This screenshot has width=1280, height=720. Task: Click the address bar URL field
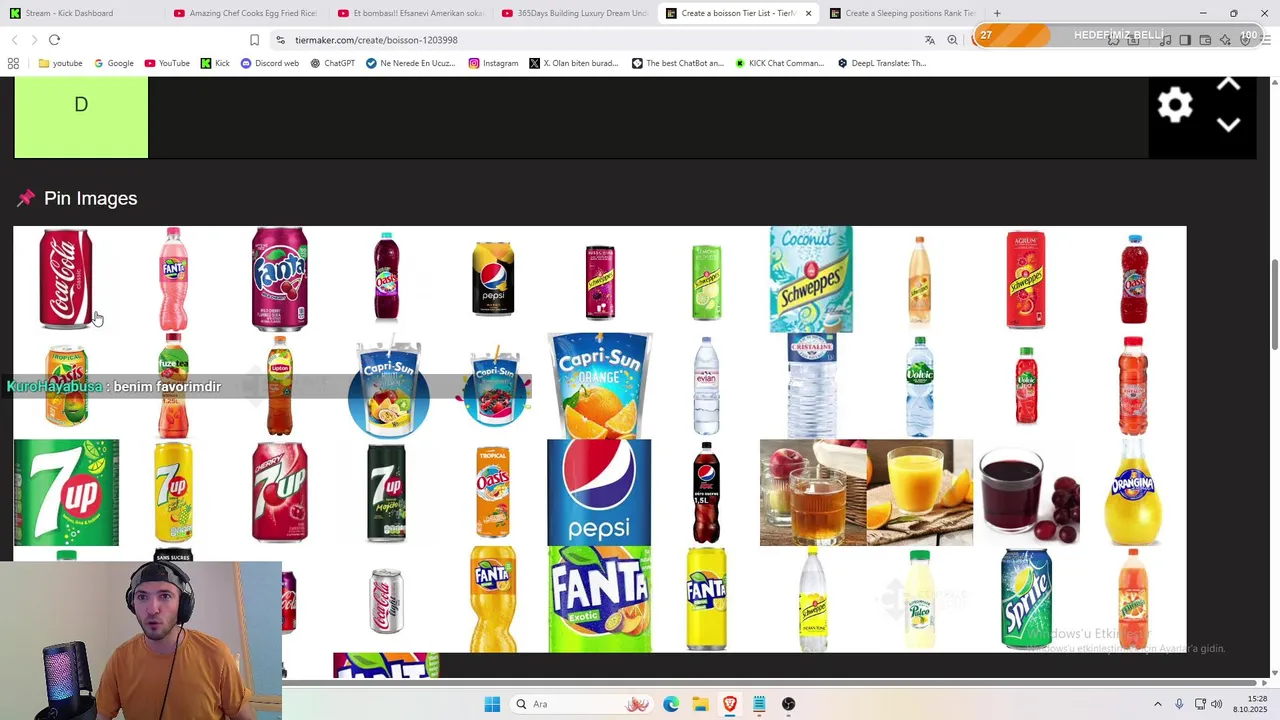click(x=600, y=40)
